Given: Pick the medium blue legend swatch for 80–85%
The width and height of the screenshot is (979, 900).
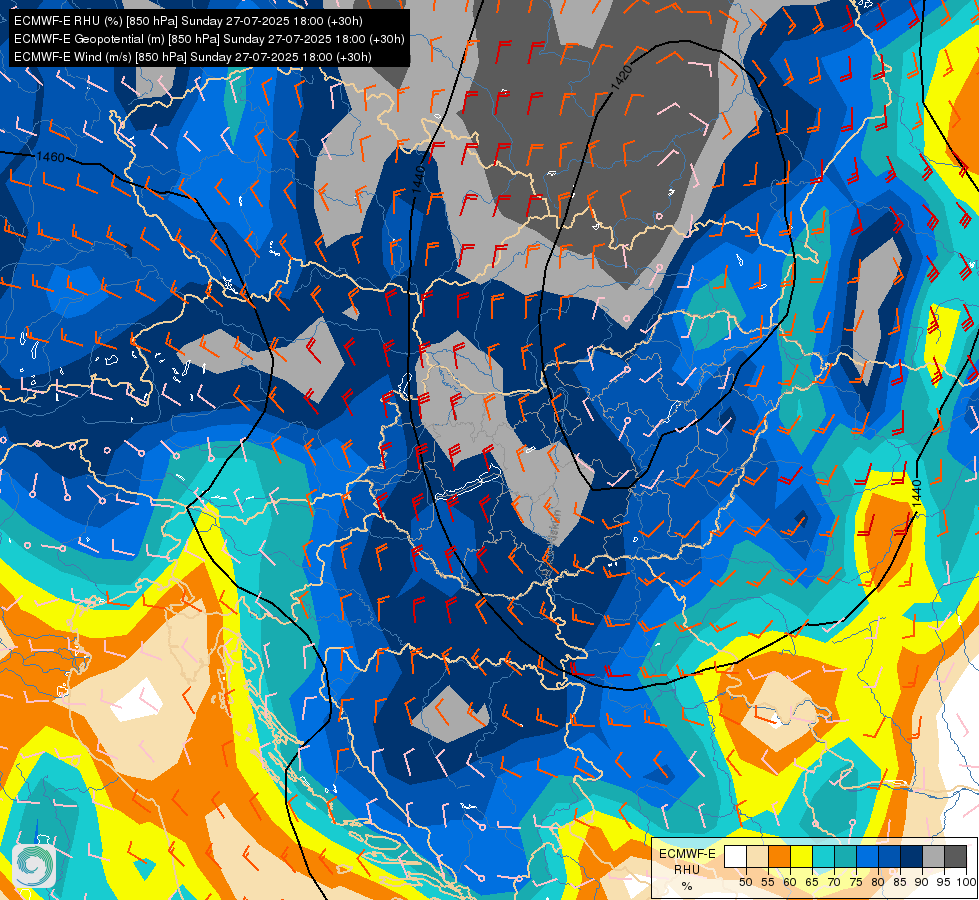Looking at the screenshot, I should [x=889, y=856].
